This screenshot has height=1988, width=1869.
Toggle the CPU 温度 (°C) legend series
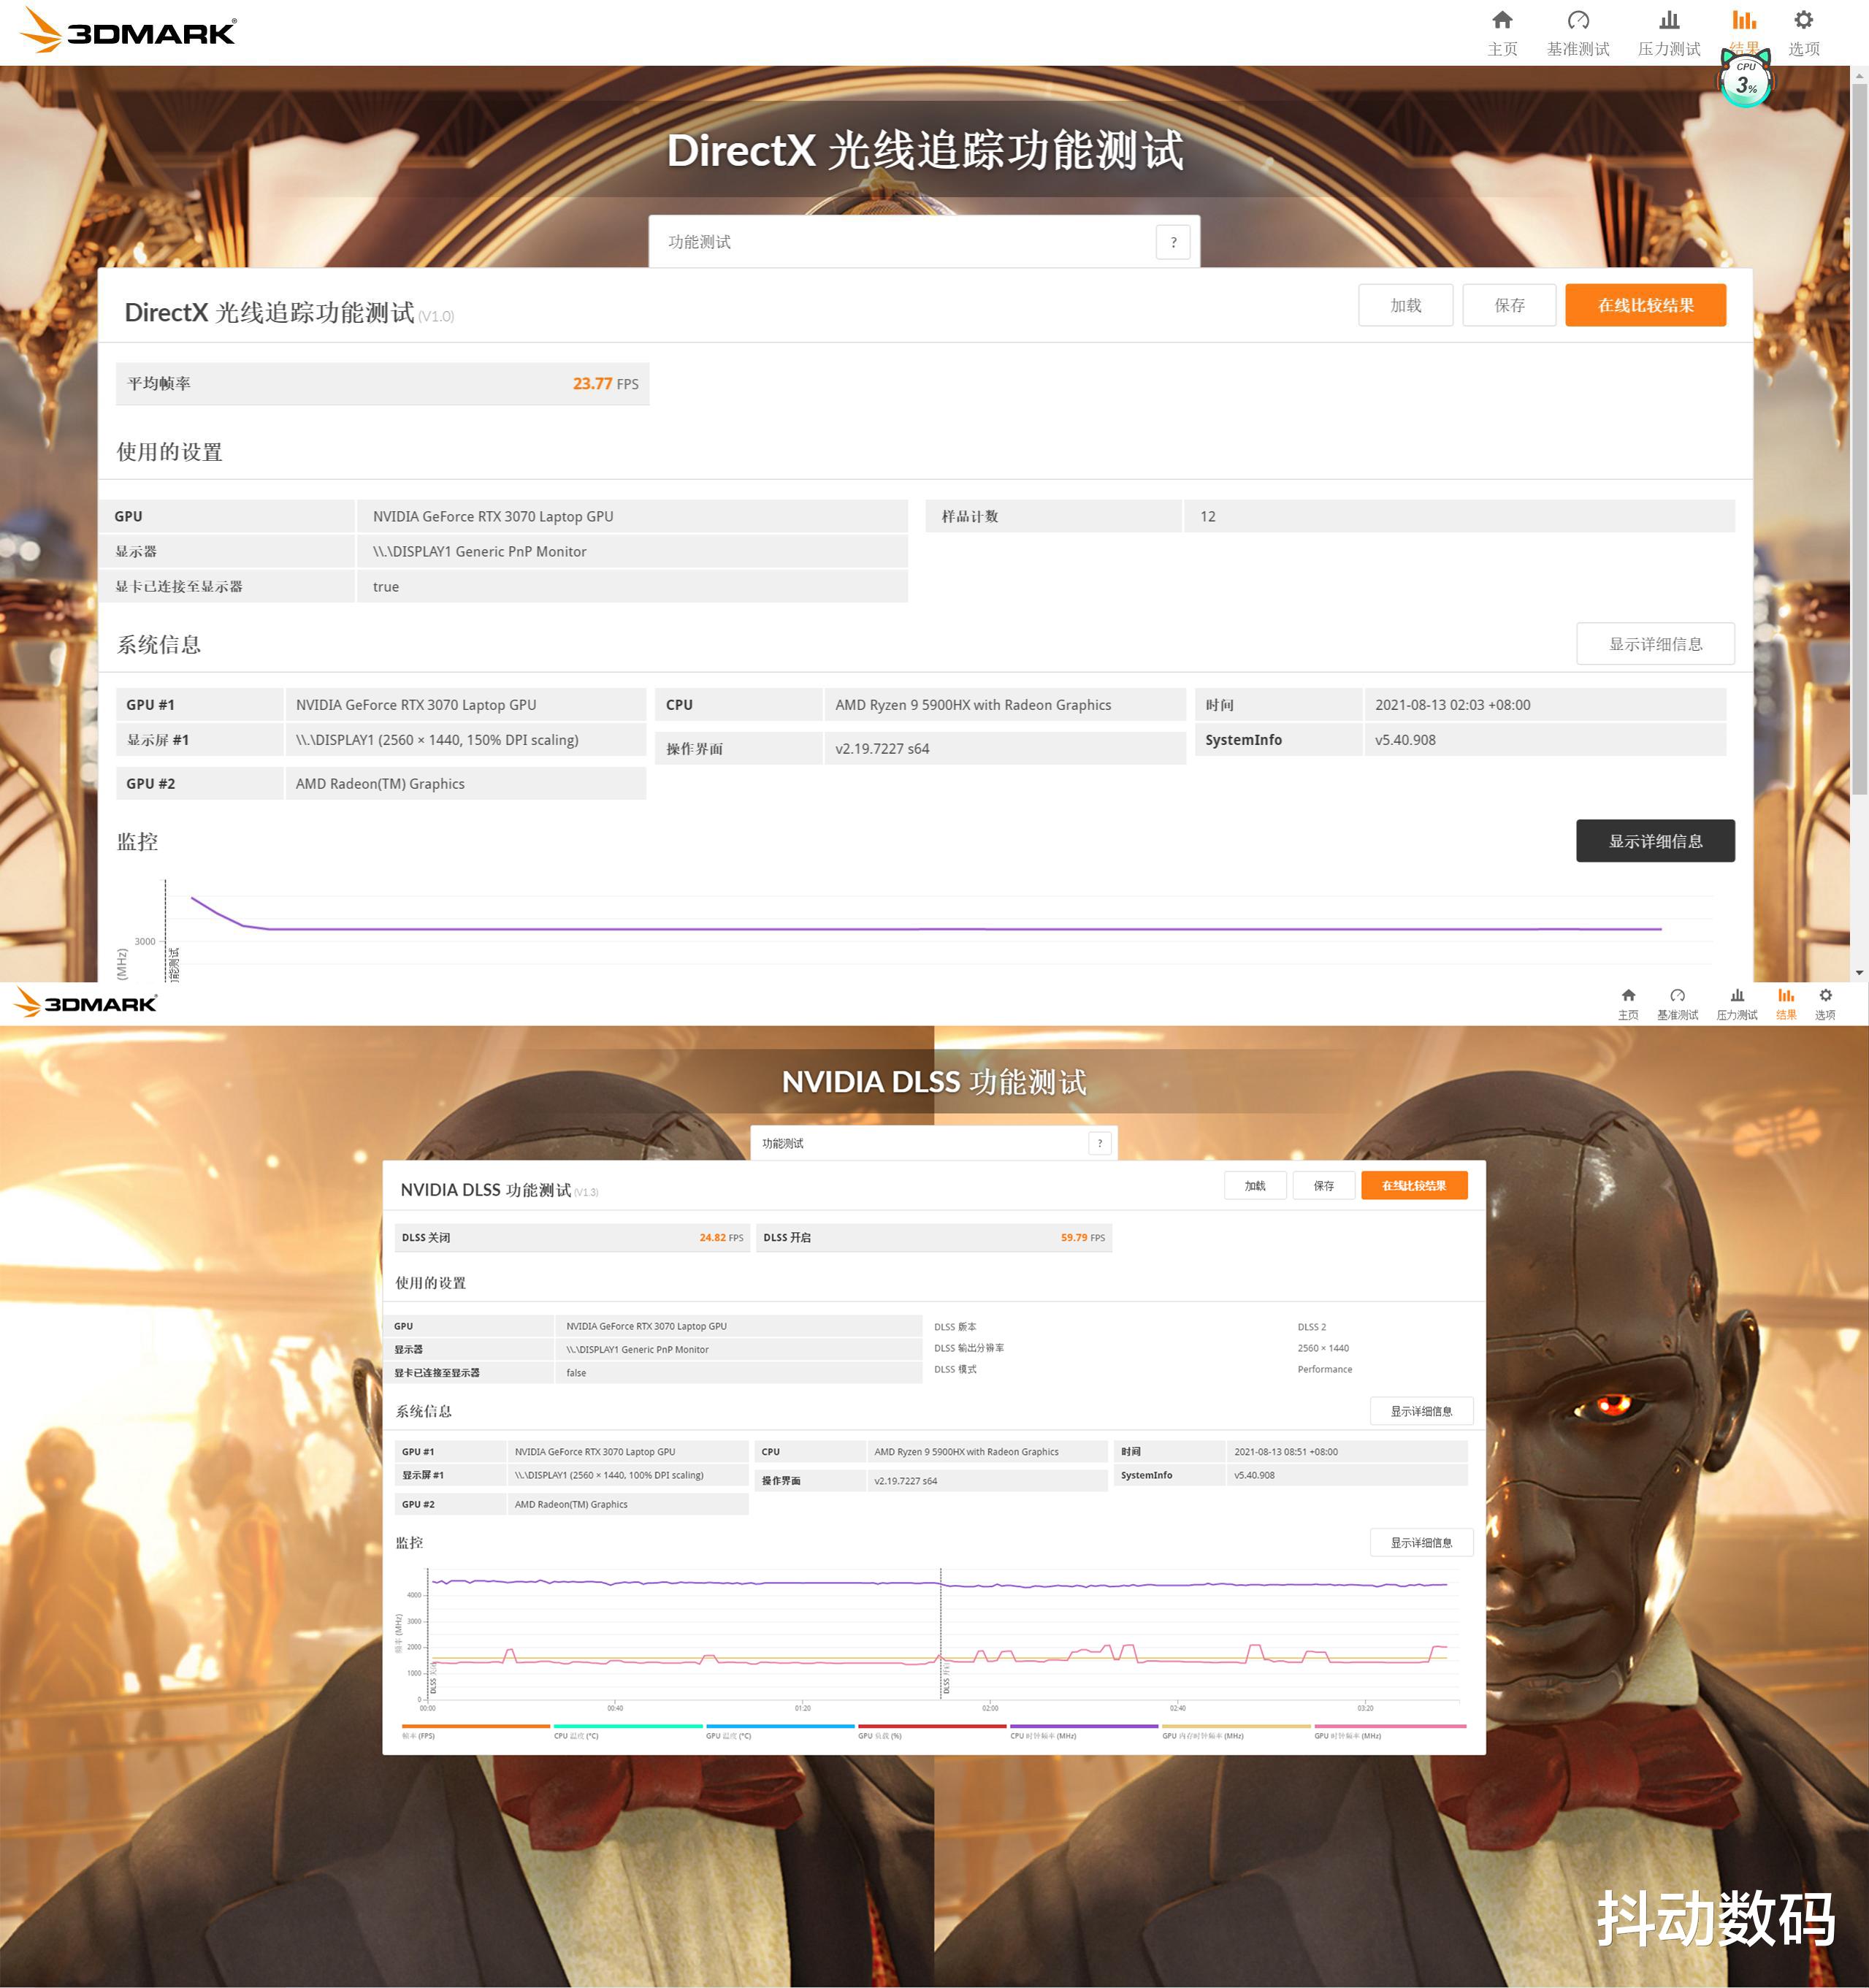point(628,1732)
